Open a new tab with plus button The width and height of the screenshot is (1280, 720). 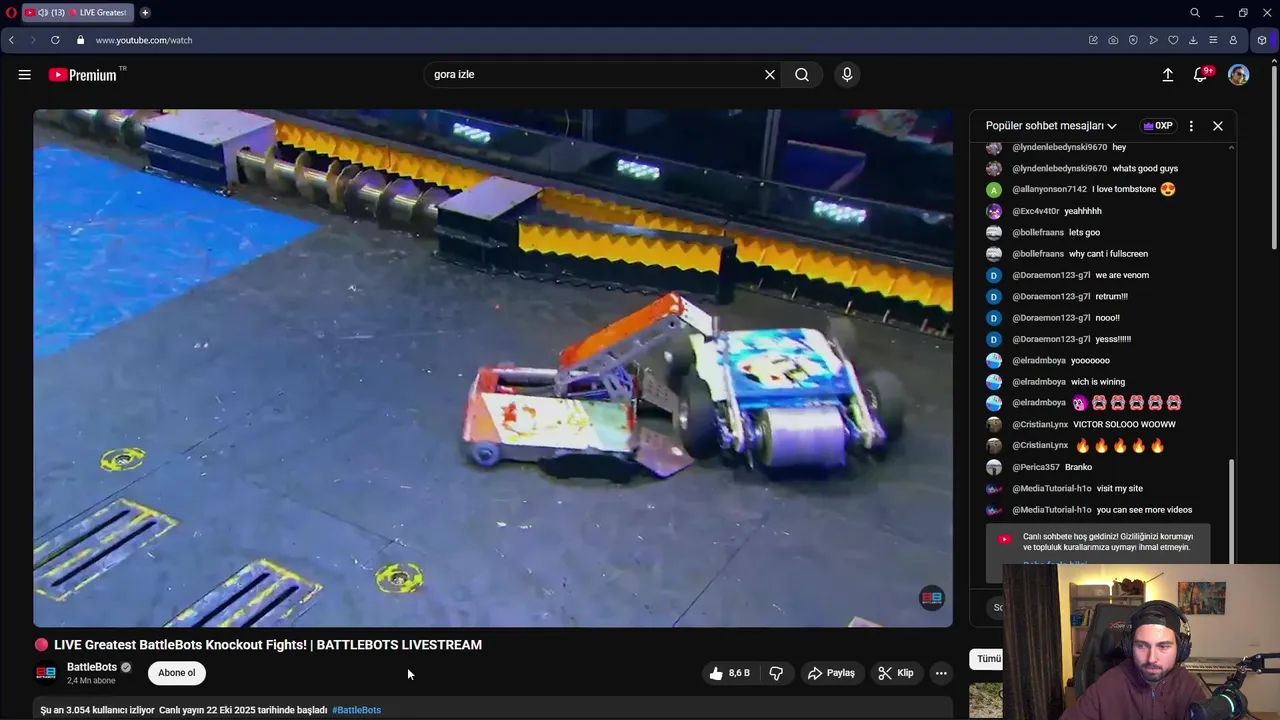[145, 13]
